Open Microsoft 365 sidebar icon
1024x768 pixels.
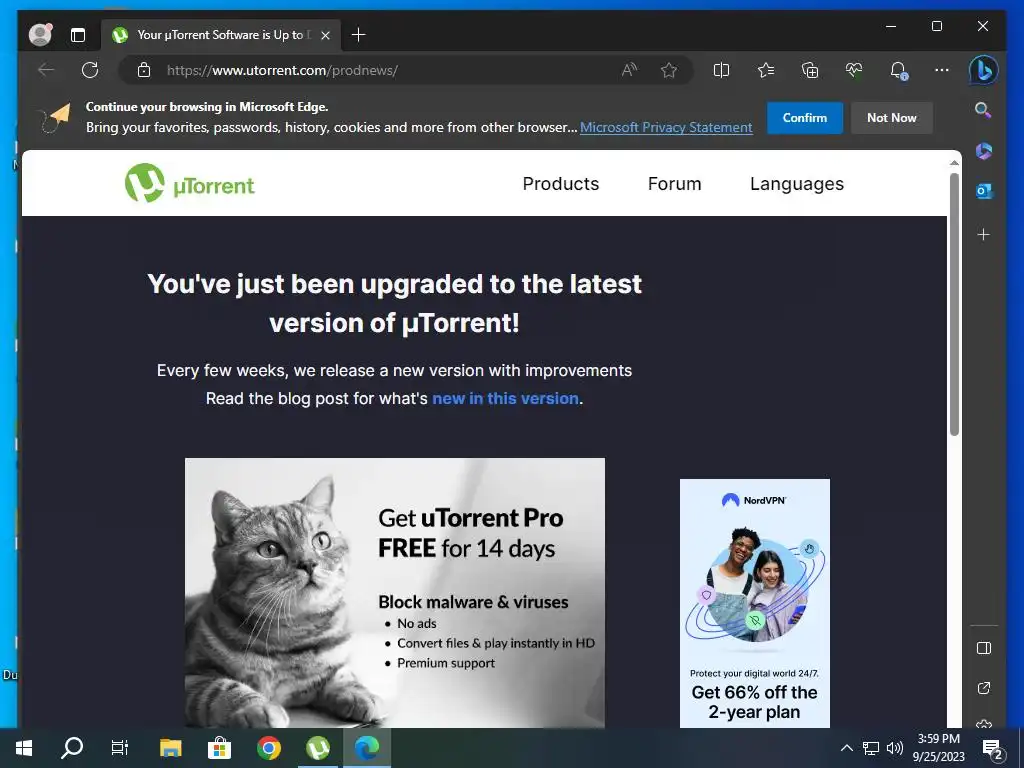[984, 152]
